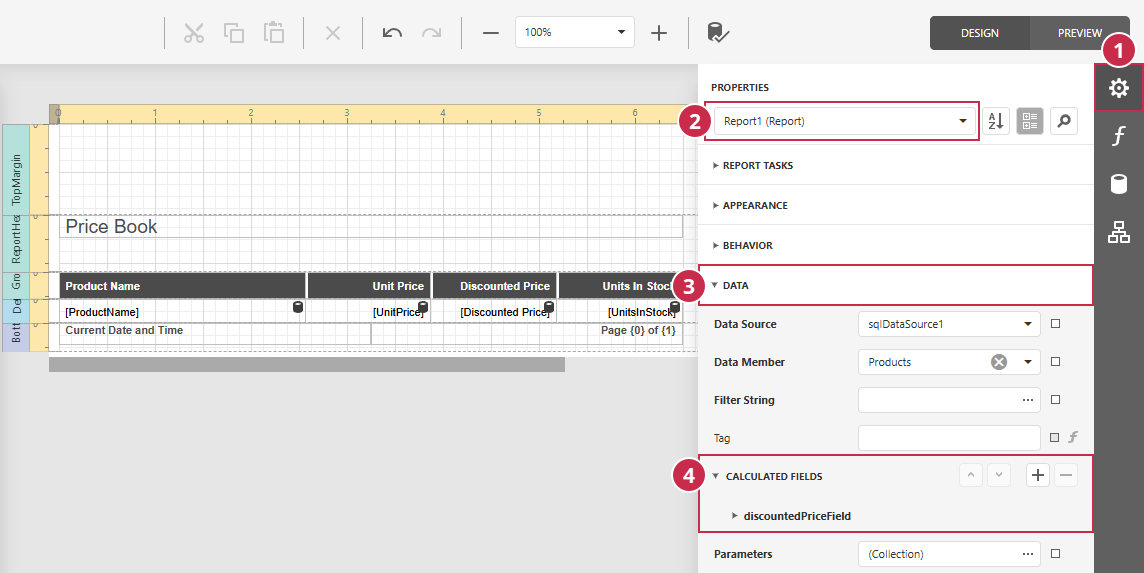1144x573 pixels.
Task: Sort properties alphabetically
Action: tap(996, 121)
